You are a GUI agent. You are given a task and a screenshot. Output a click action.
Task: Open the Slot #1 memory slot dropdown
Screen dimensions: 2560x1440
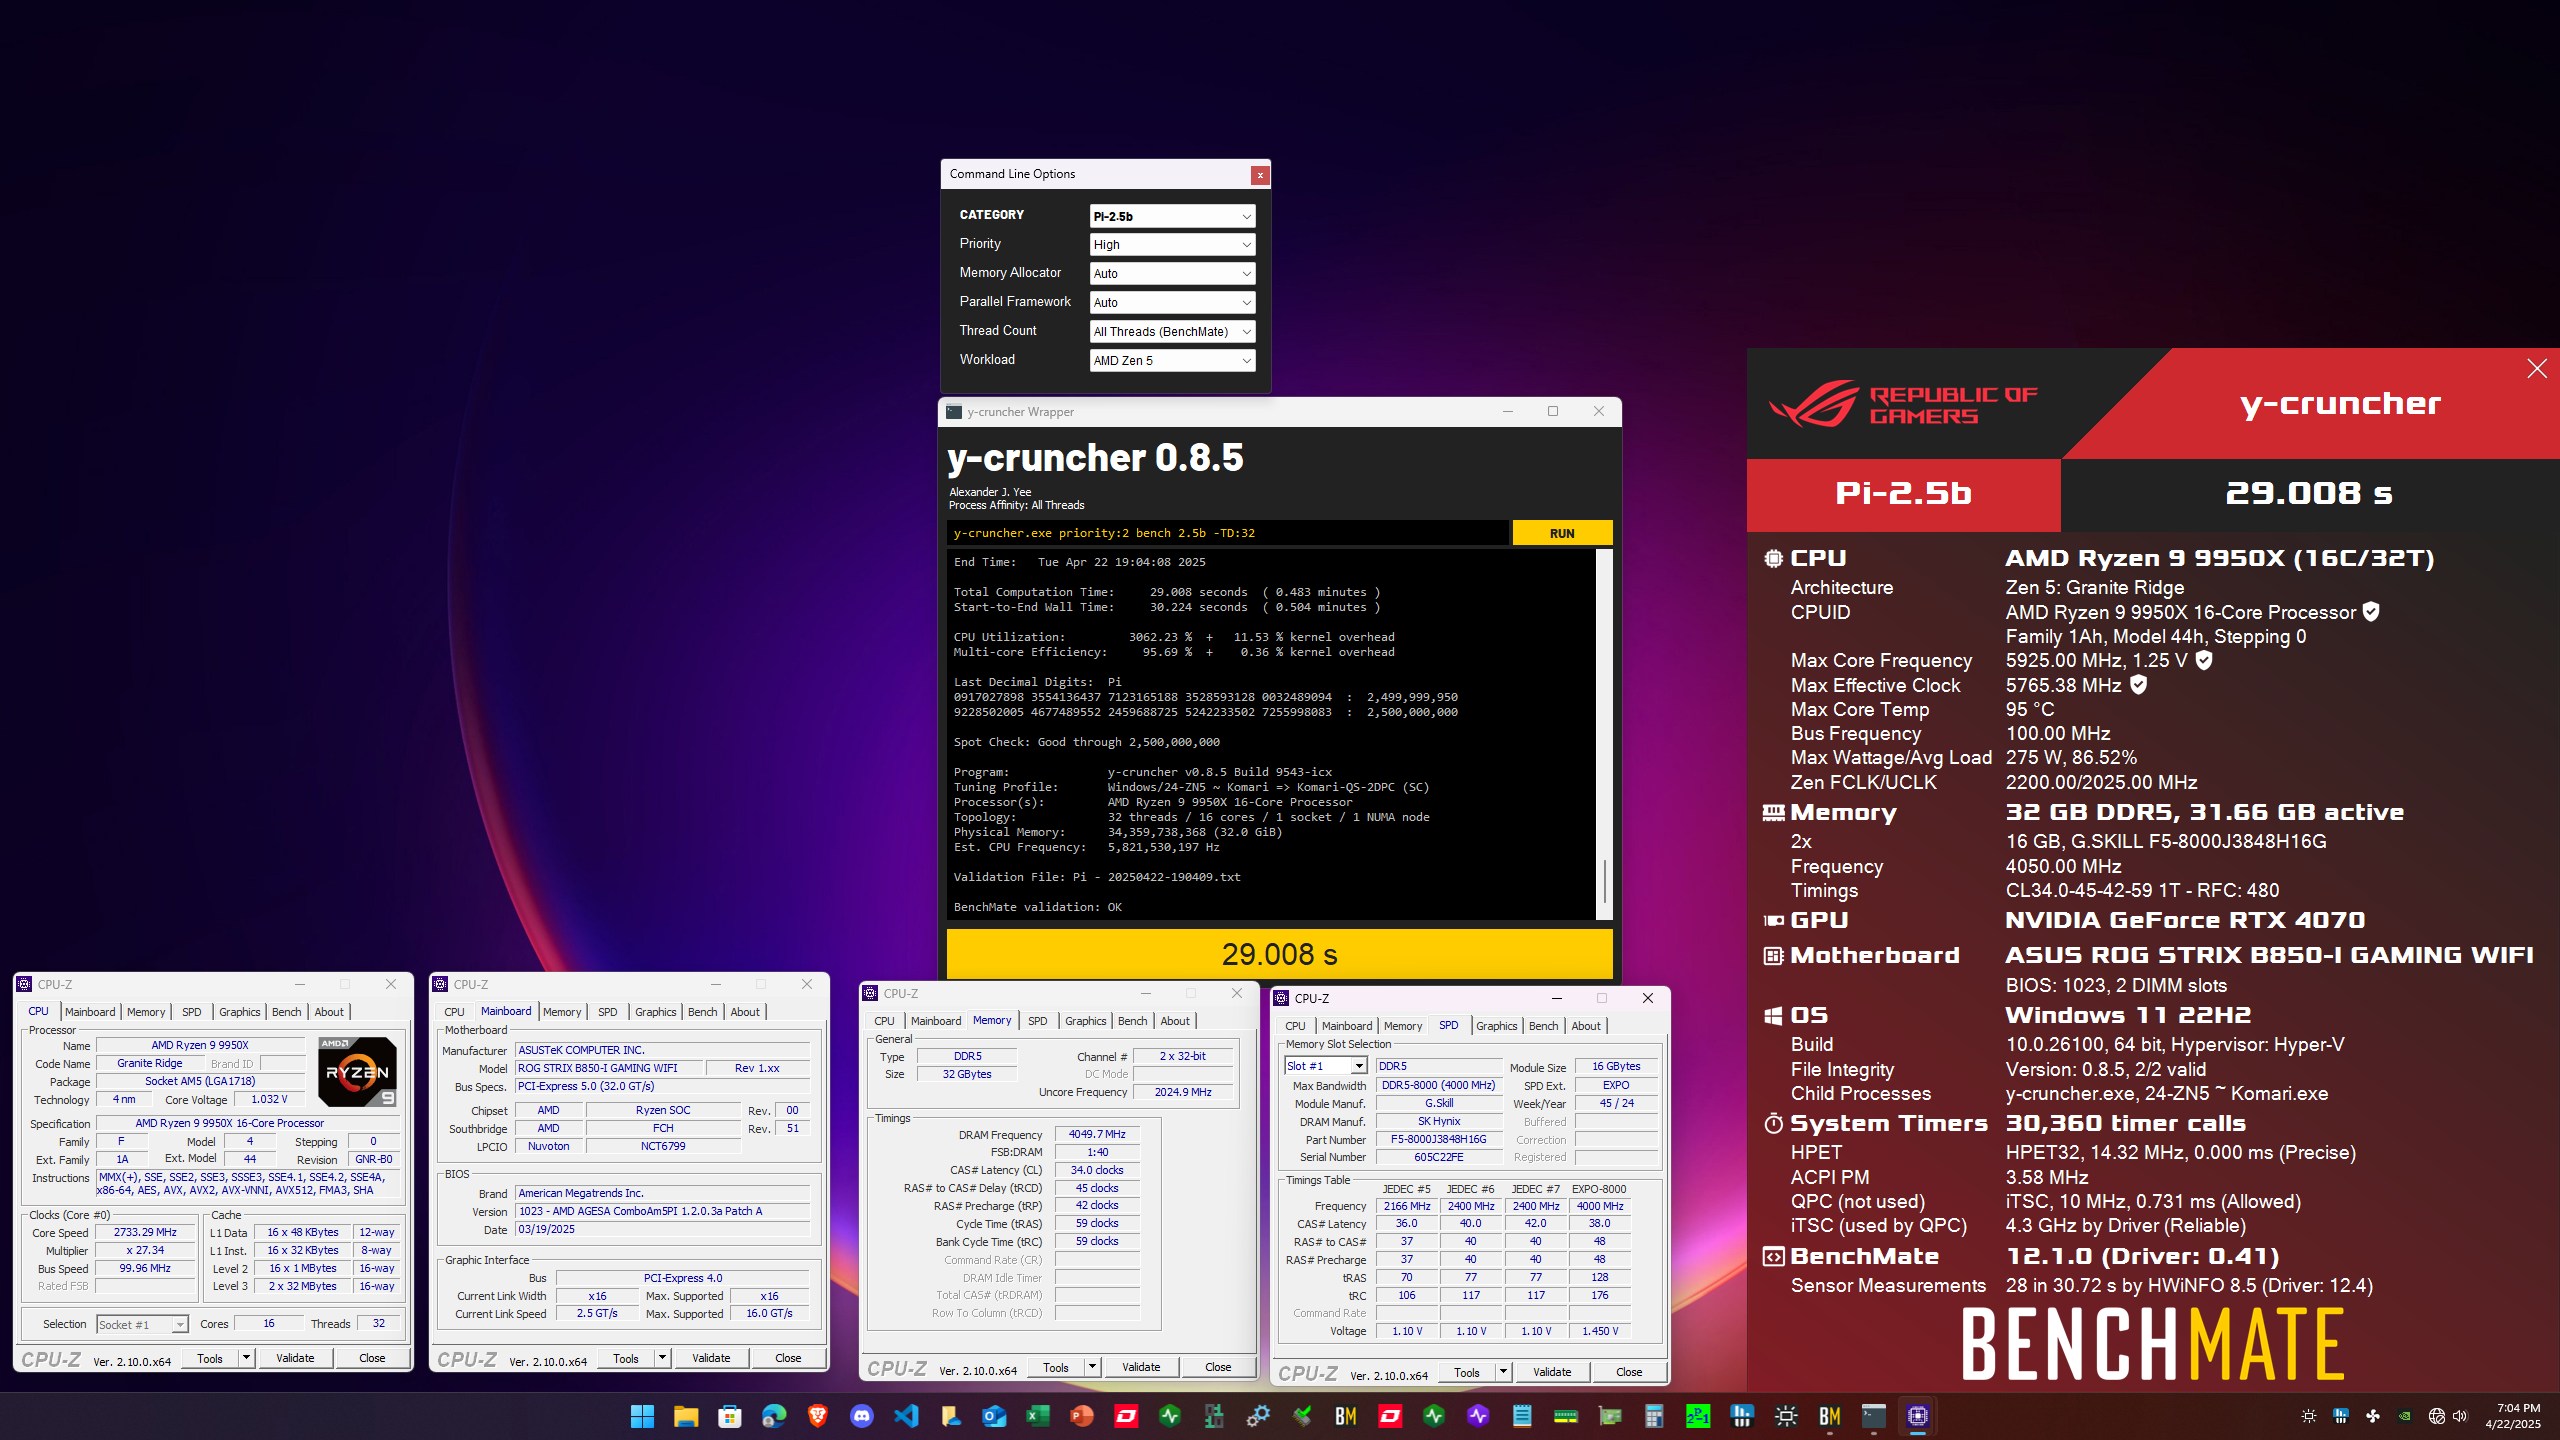point(1326,1066)
